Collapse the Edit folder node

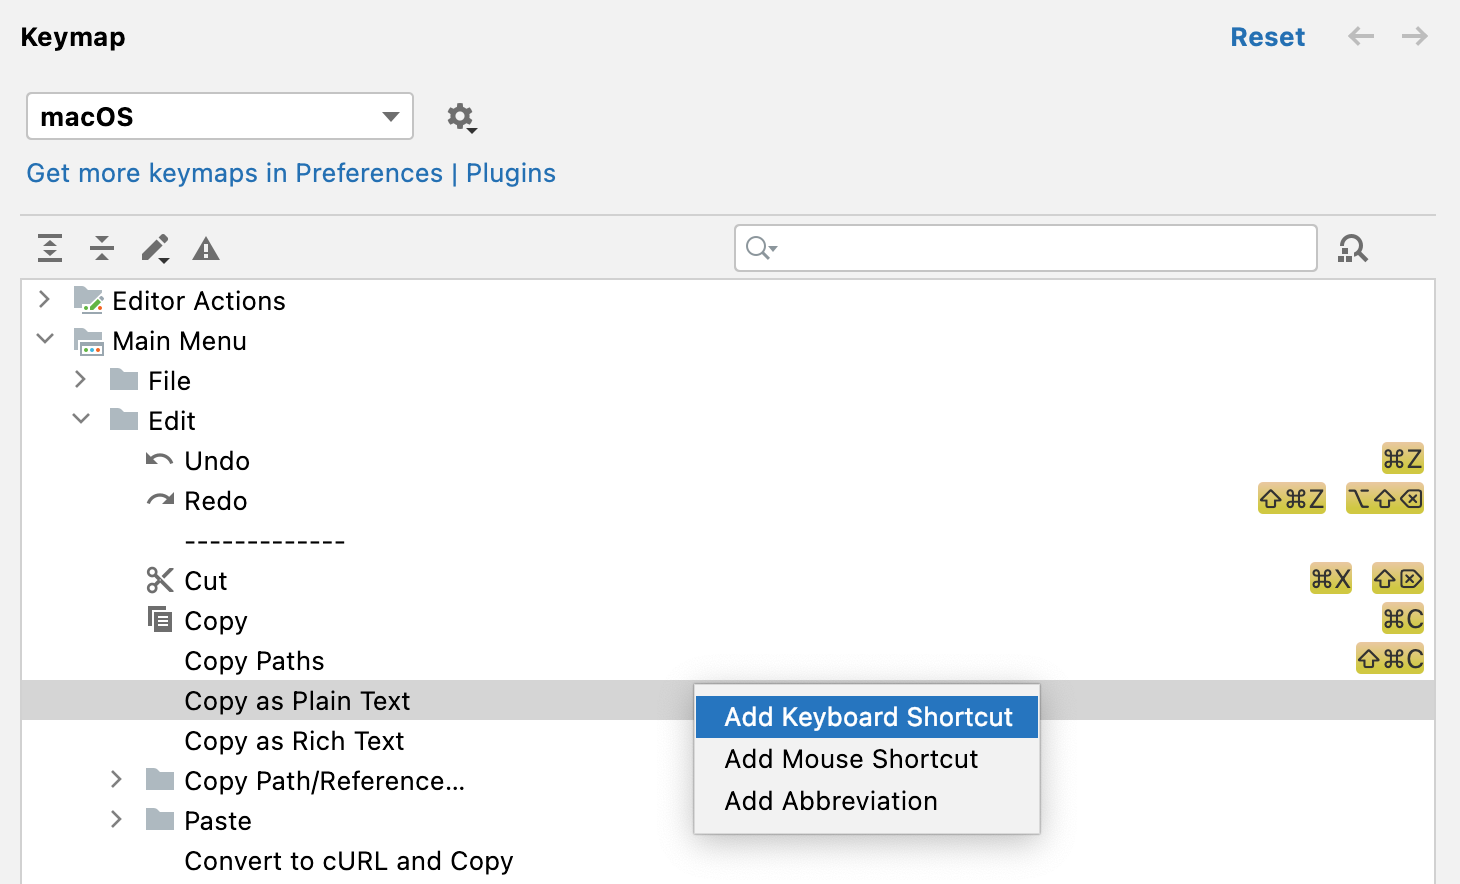[81, 420]
